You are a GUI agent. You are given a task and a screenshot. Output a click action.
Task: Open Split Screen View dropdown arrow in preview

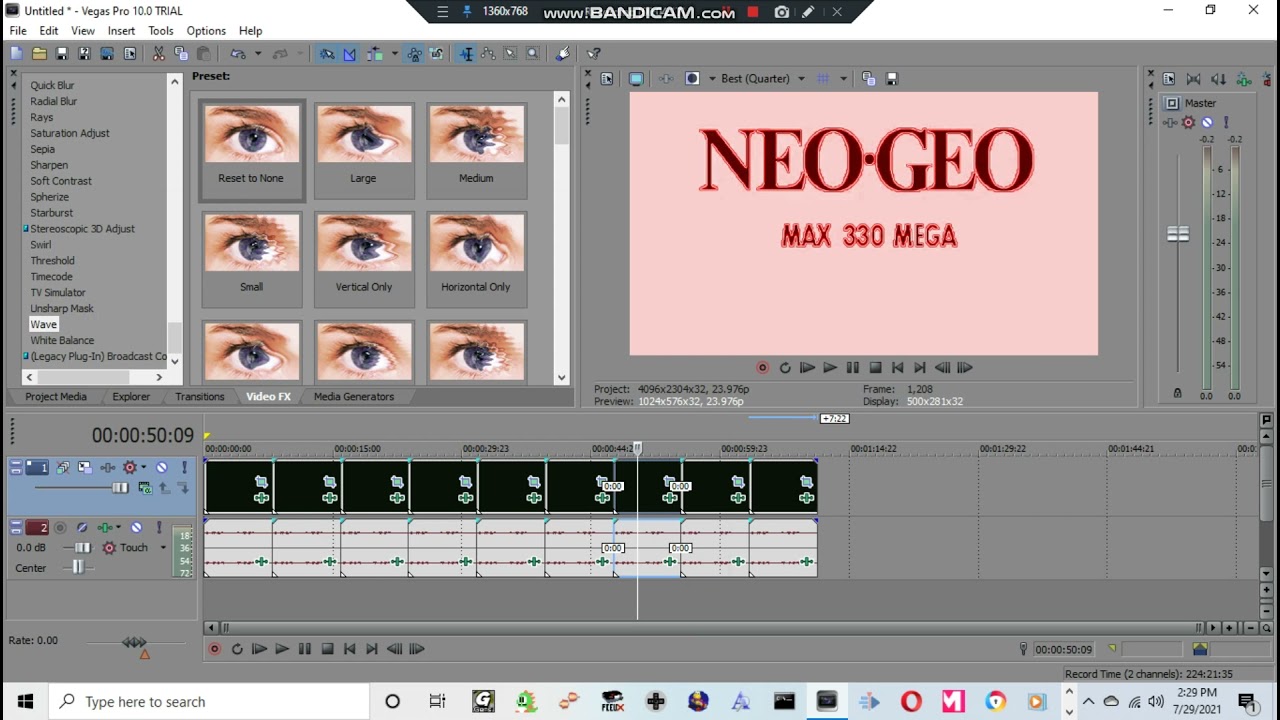tap(712, 79)
